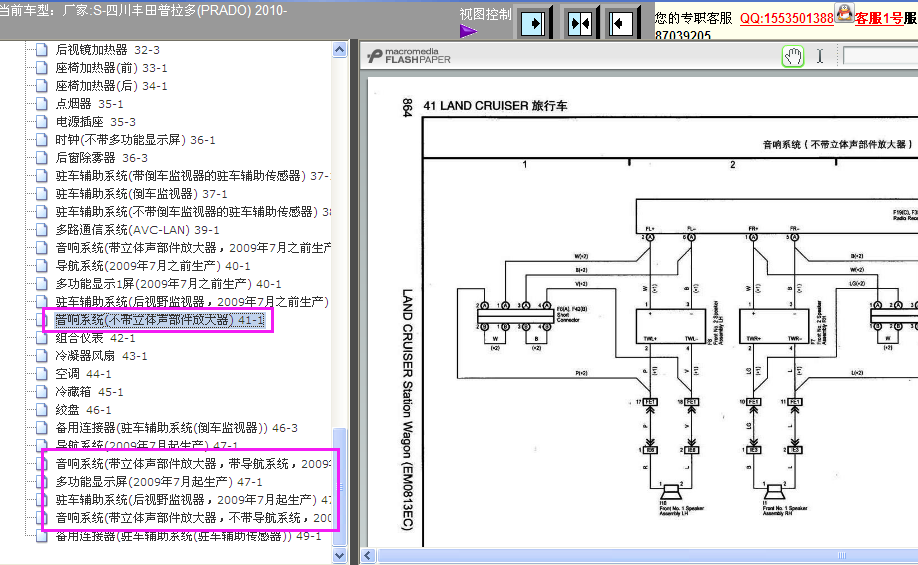
Task: Open 后视镜加热器 32-3 diagram
Action: point(107,50)
